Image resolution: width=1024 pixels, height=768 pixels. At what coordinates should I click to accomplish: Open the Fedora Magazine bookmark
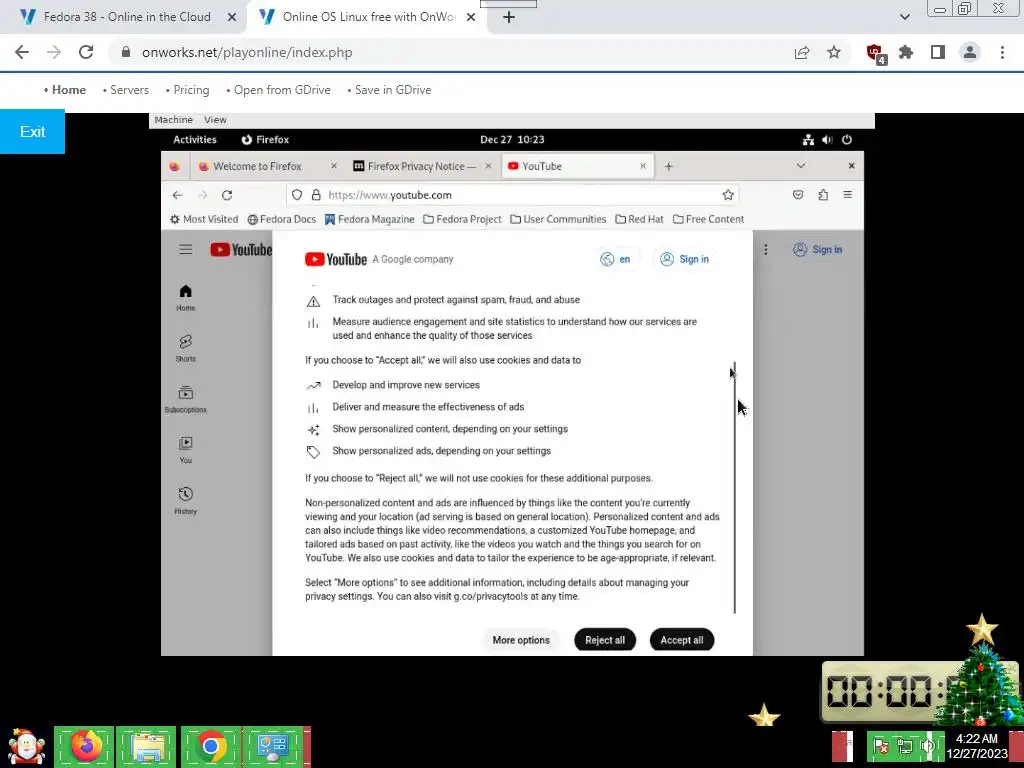370,219
